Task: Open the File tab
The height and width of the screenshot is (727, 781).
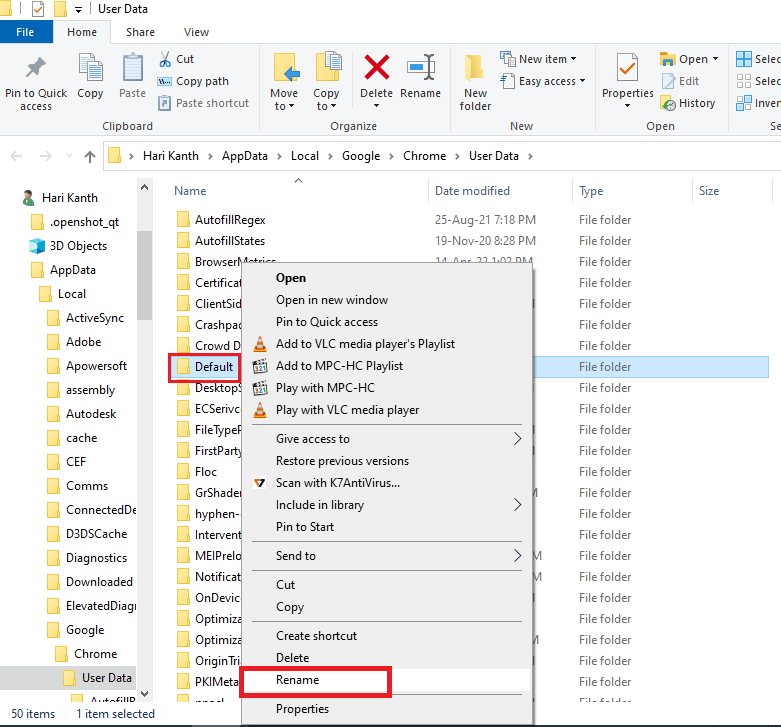Action: [26, 32]
